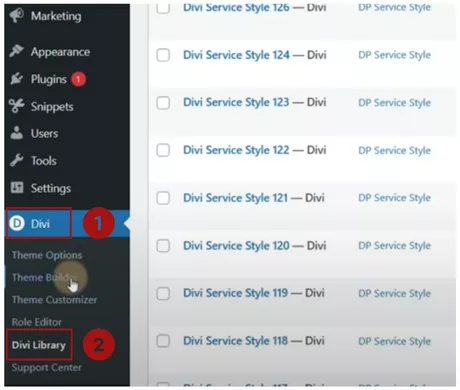Check the Divi Service Style 124 checkbox

coord(163,55)
